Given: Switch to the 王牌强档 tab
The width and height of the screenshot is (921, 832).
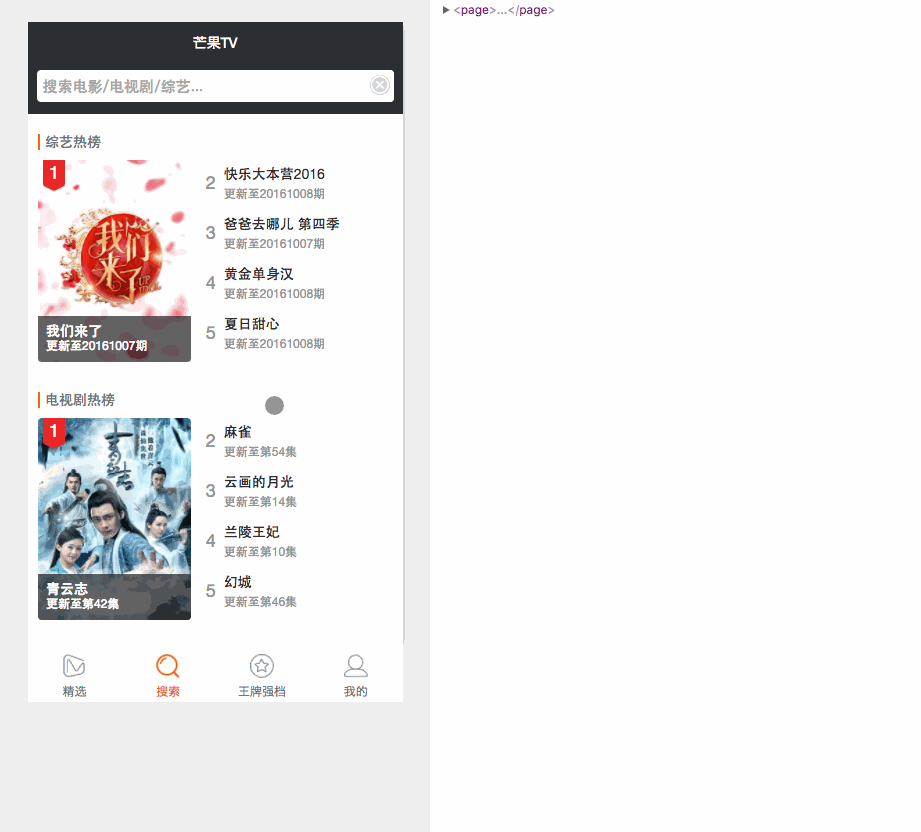Looking at the screenshot, I should (x=261, y=673).
